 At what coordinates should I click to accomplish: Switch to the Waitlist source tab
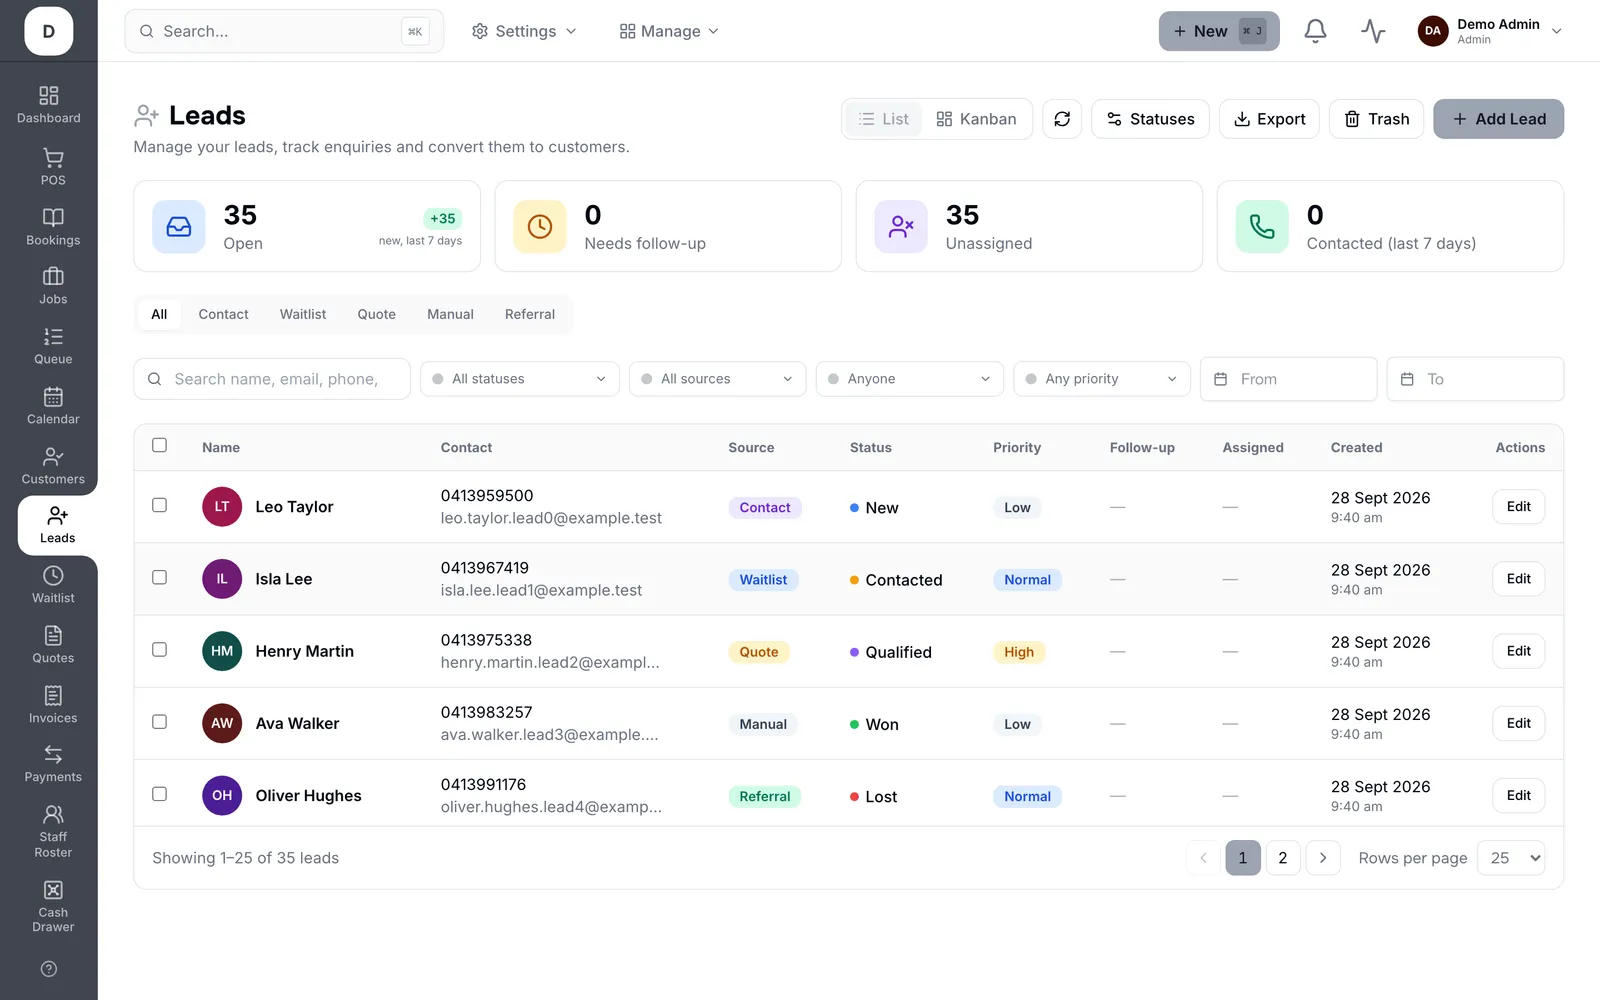point(303,314)
